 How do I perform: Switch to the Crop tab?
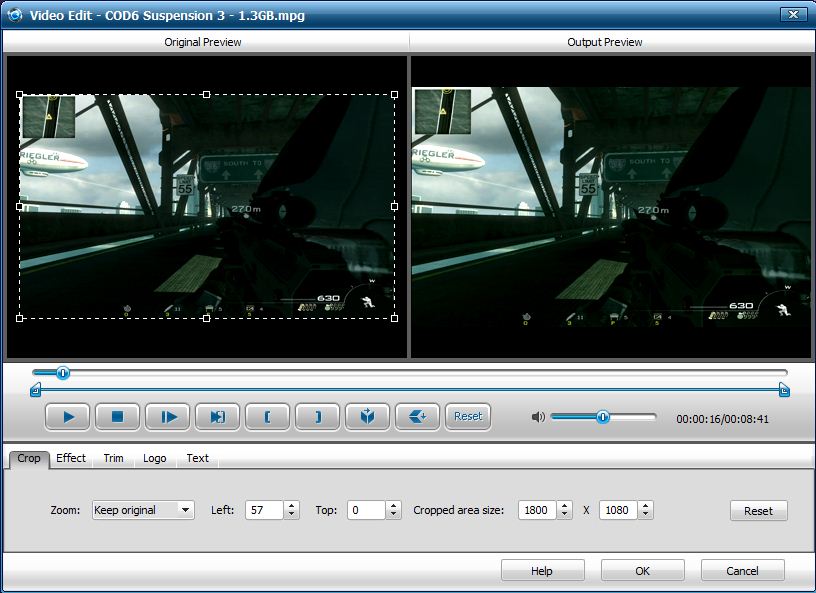click(x=29, y=459)
